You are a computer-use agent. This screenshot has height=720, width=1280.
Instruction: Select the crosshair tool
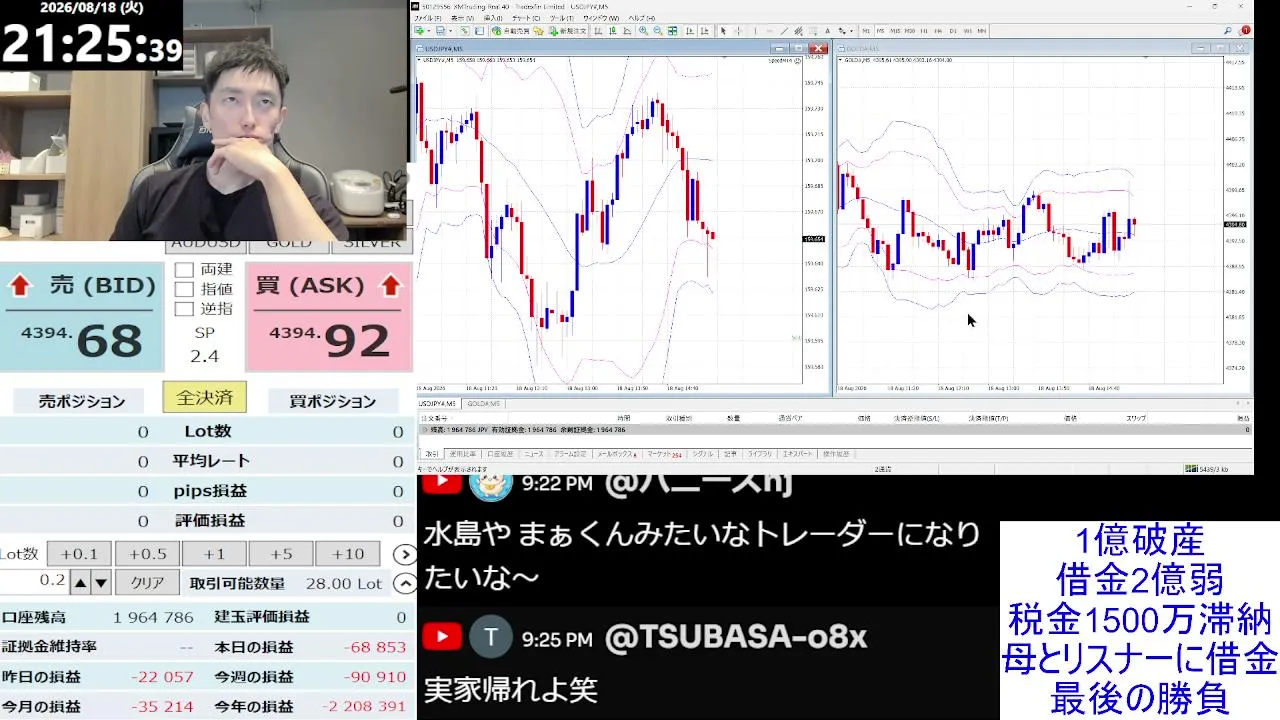click(x=738, y=31)
